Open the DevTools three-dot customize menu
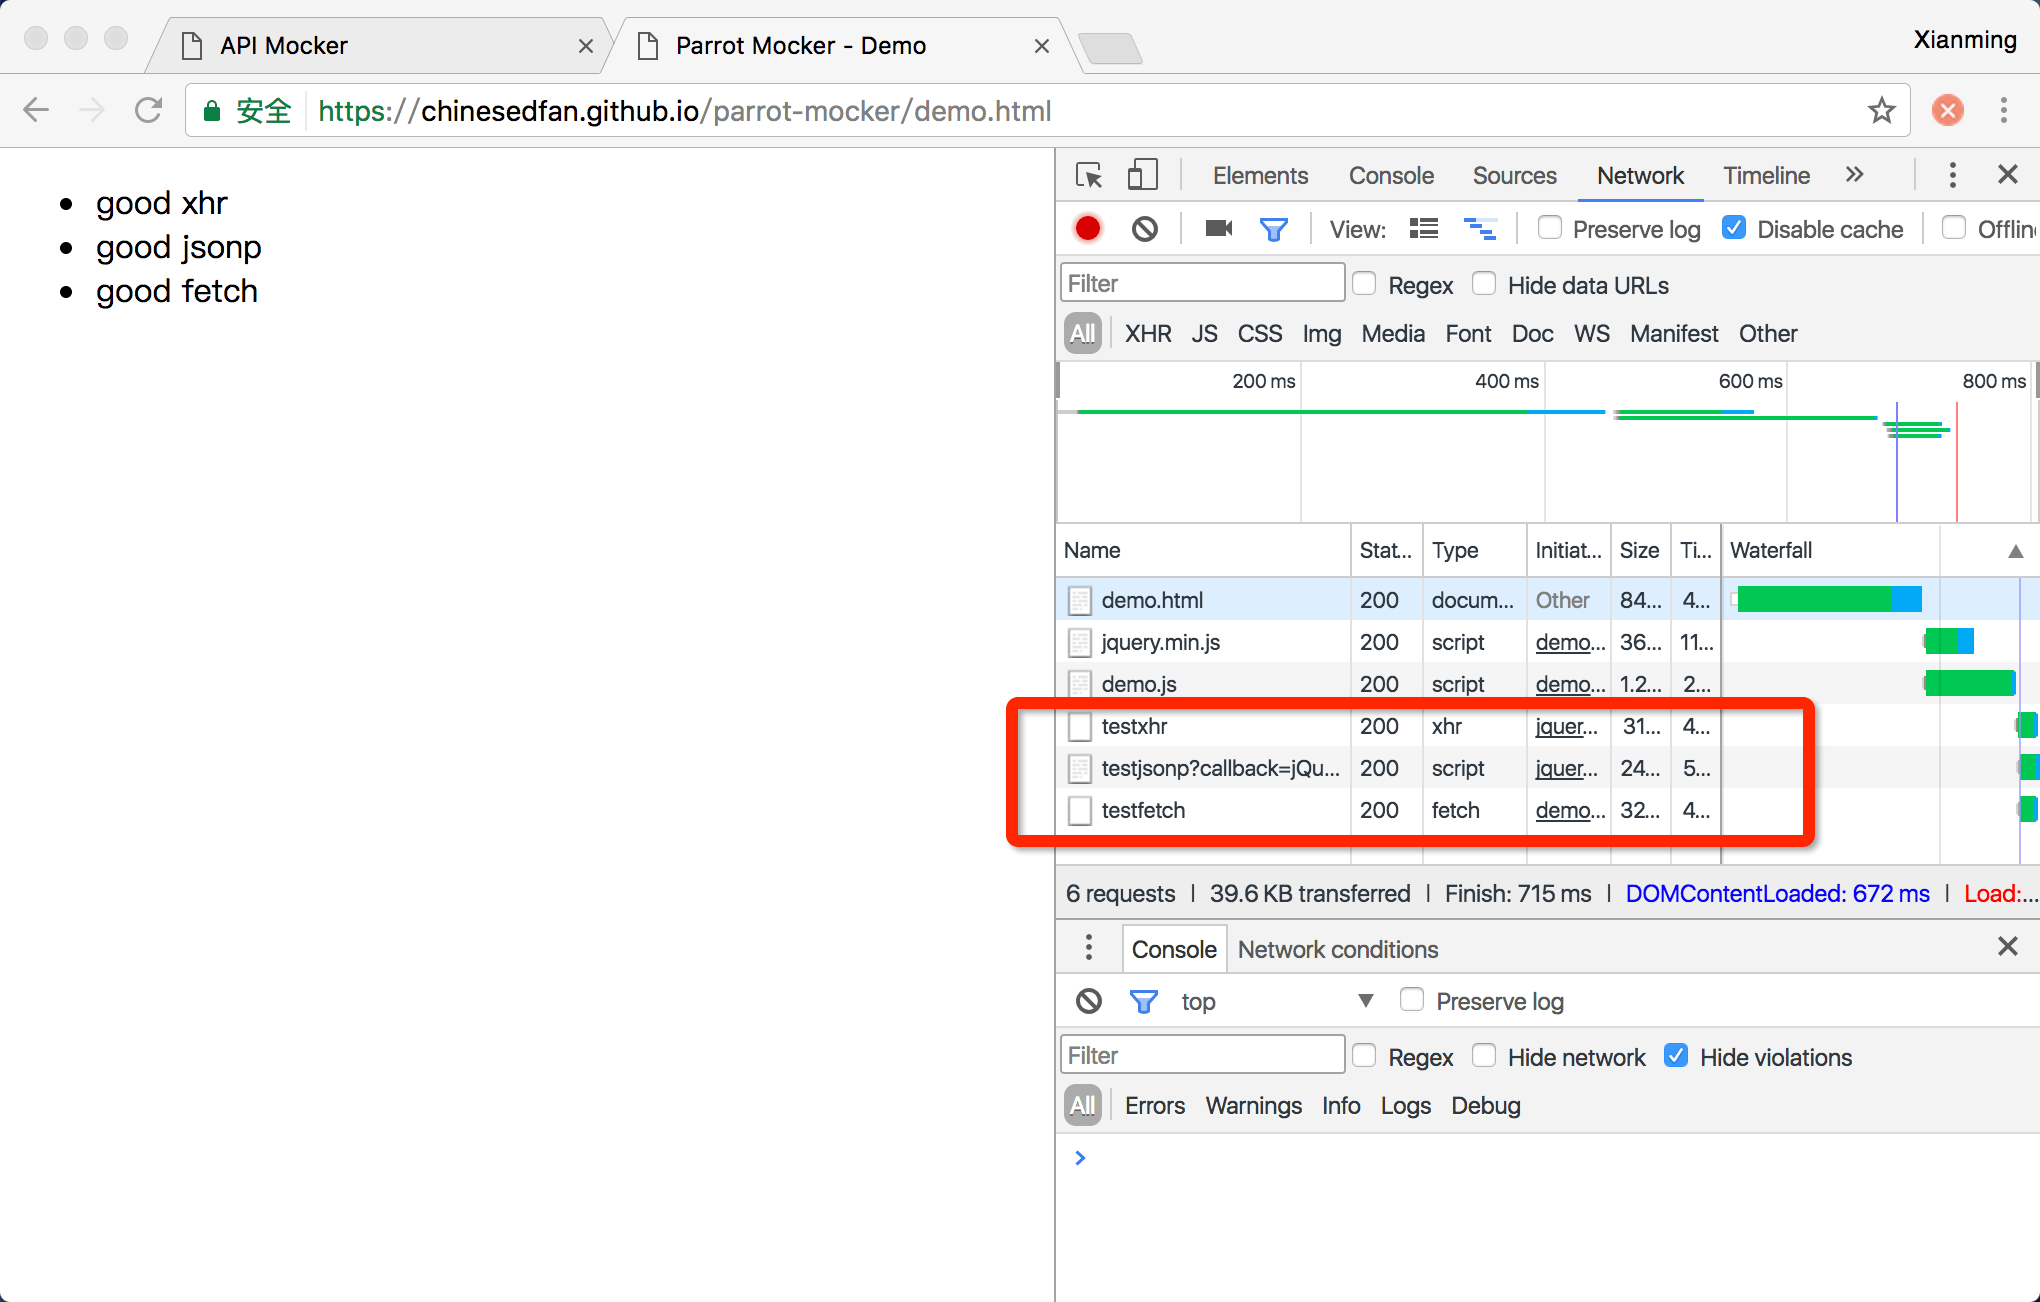 (1952, 175)
